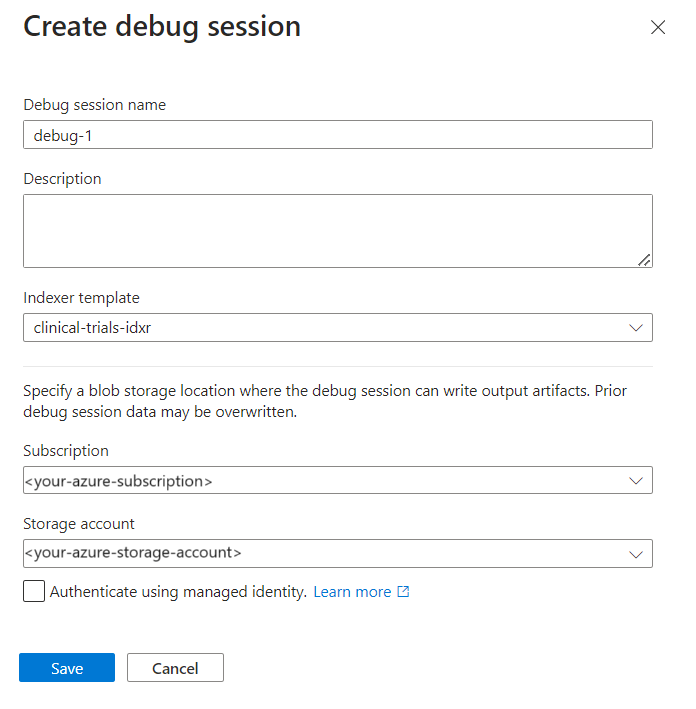Click the Storage account label
This screenshot has height=709, width=696.
pyautogui.click(x=79, y=524)
